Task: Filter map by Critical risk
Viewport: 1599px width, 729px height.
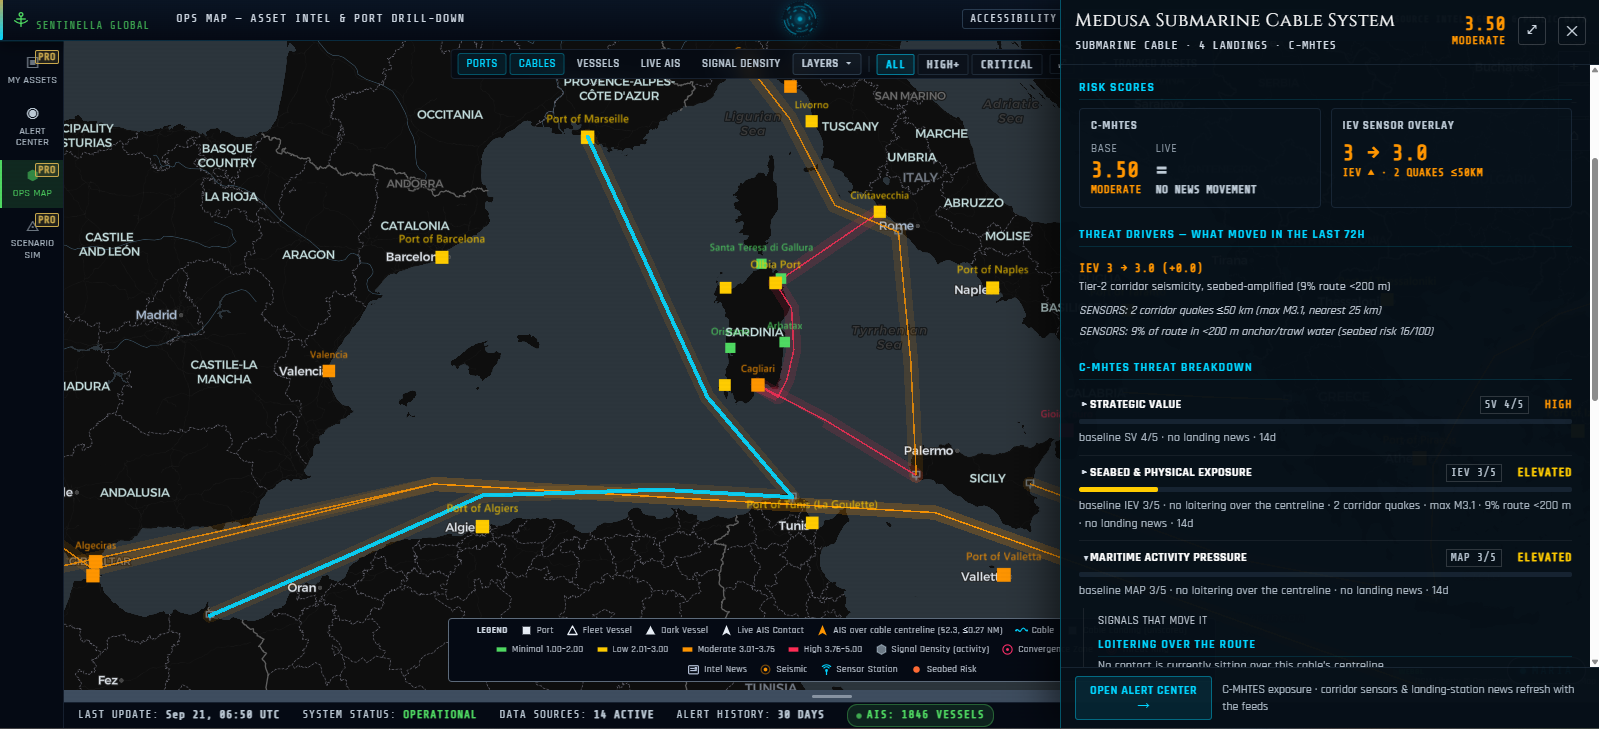Action: (x=1006, y=65)
